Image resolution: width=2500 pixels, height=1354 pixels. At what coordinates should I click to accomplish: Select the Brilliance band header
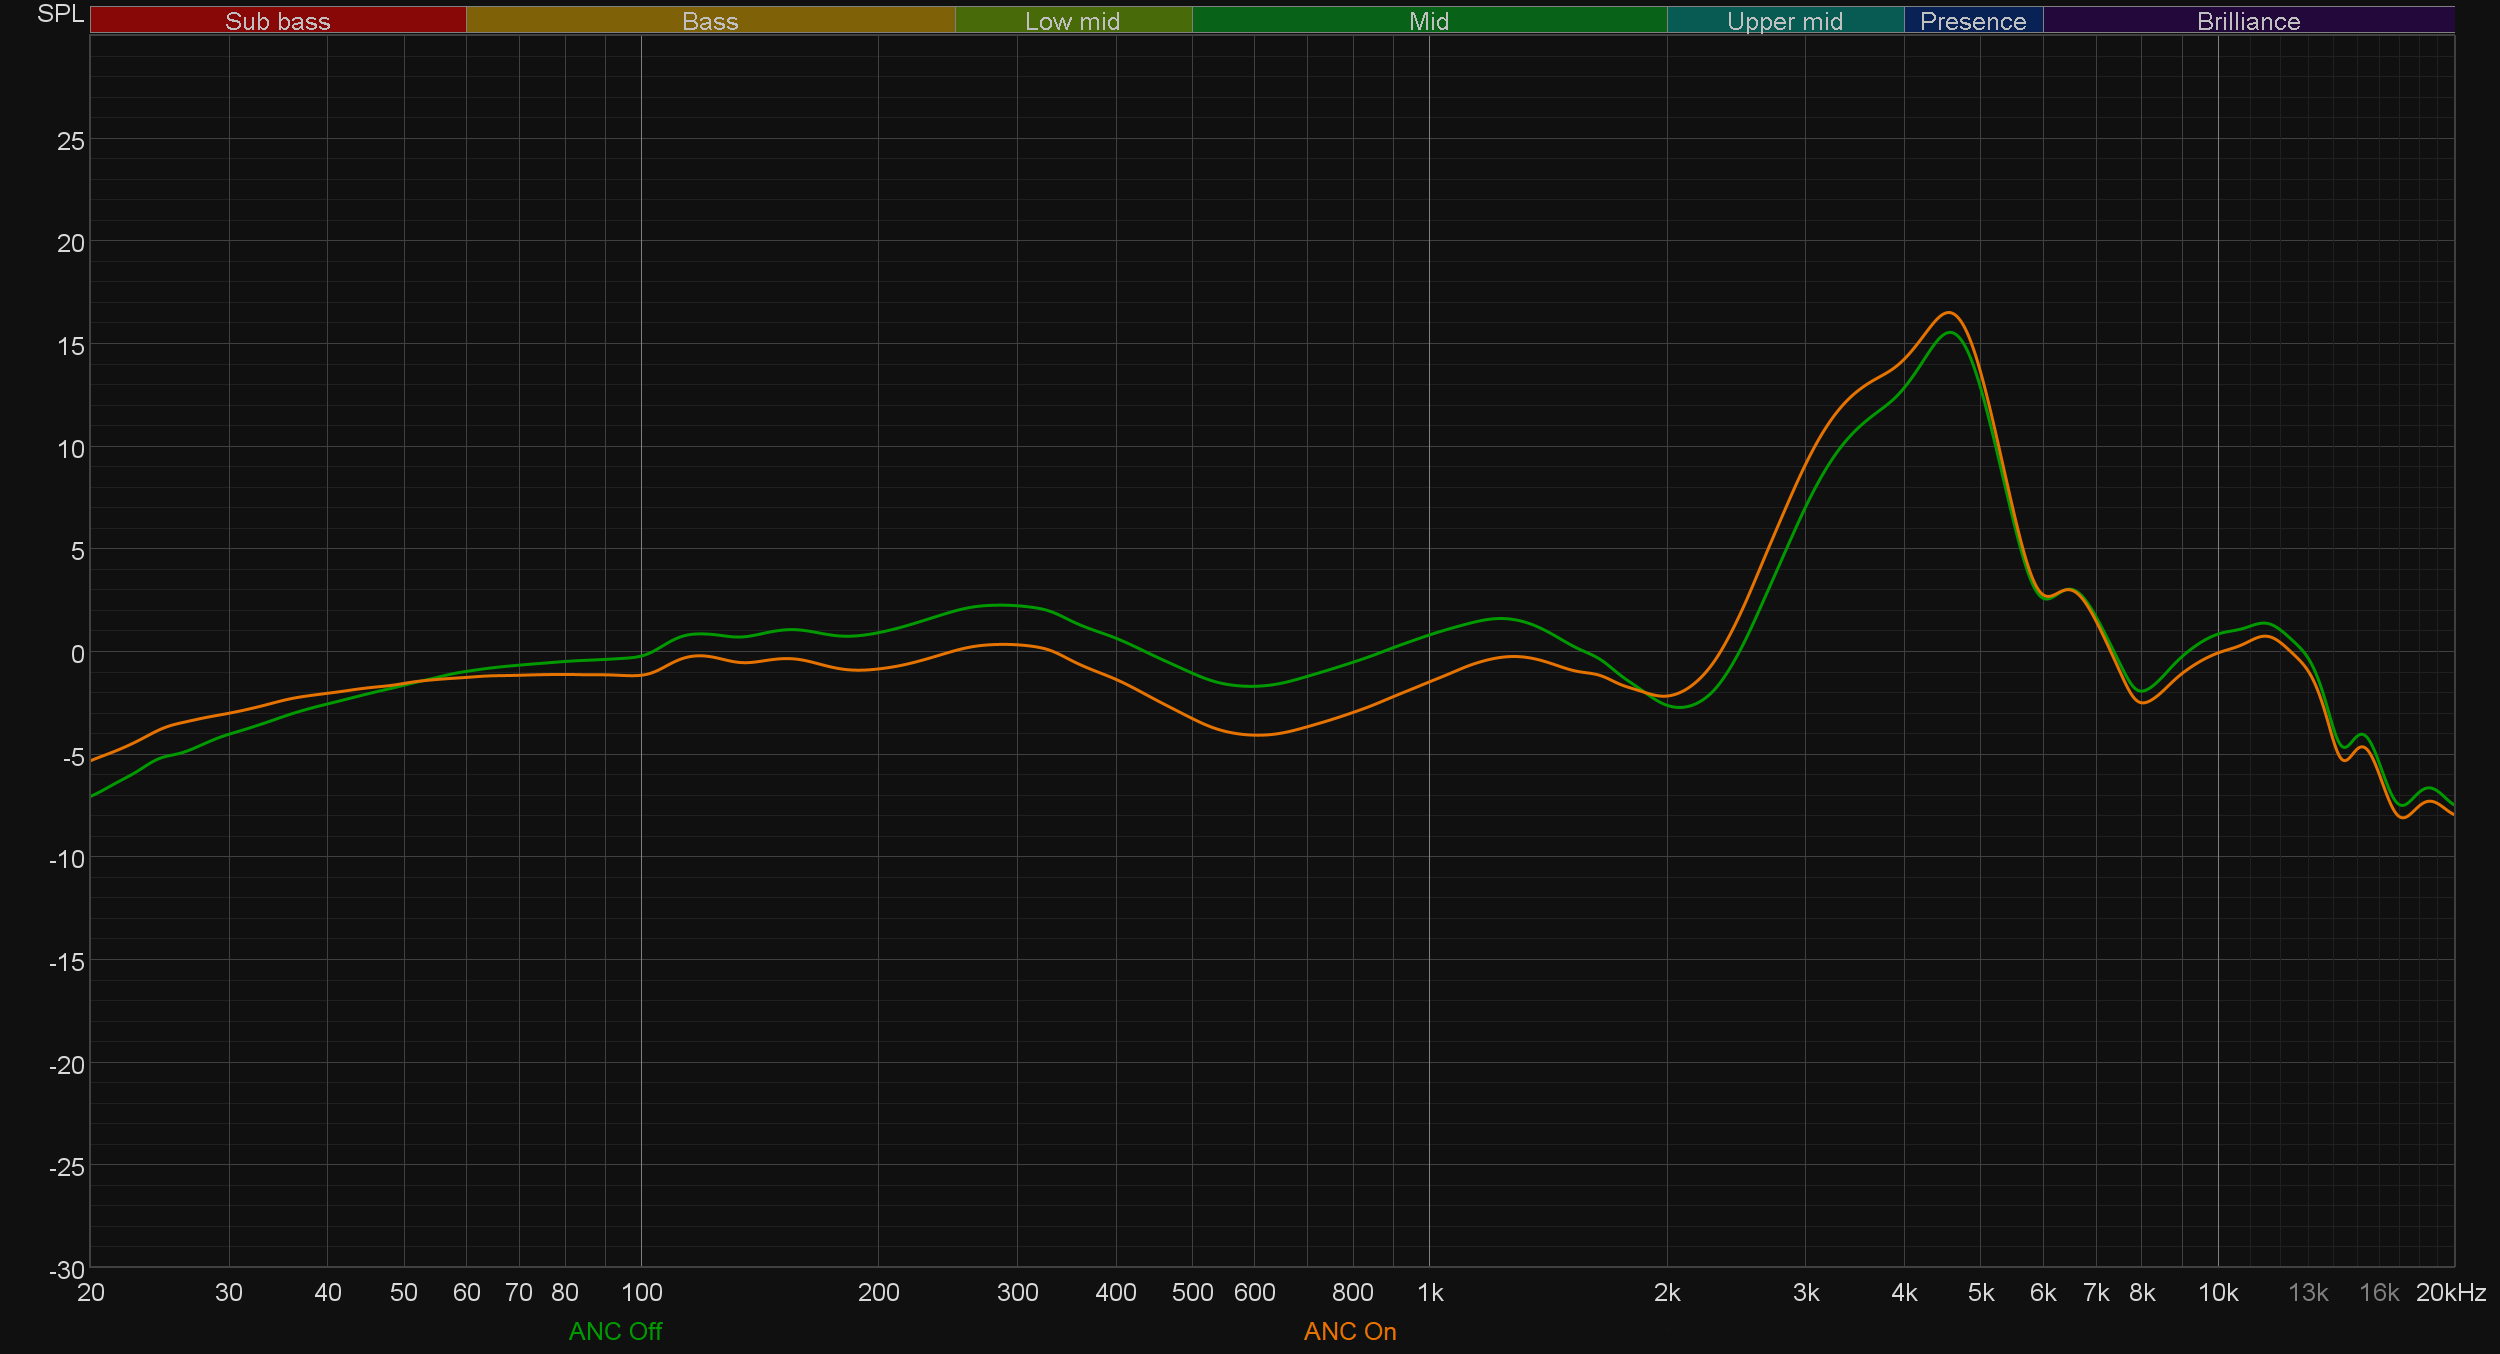click(2248, 21)
